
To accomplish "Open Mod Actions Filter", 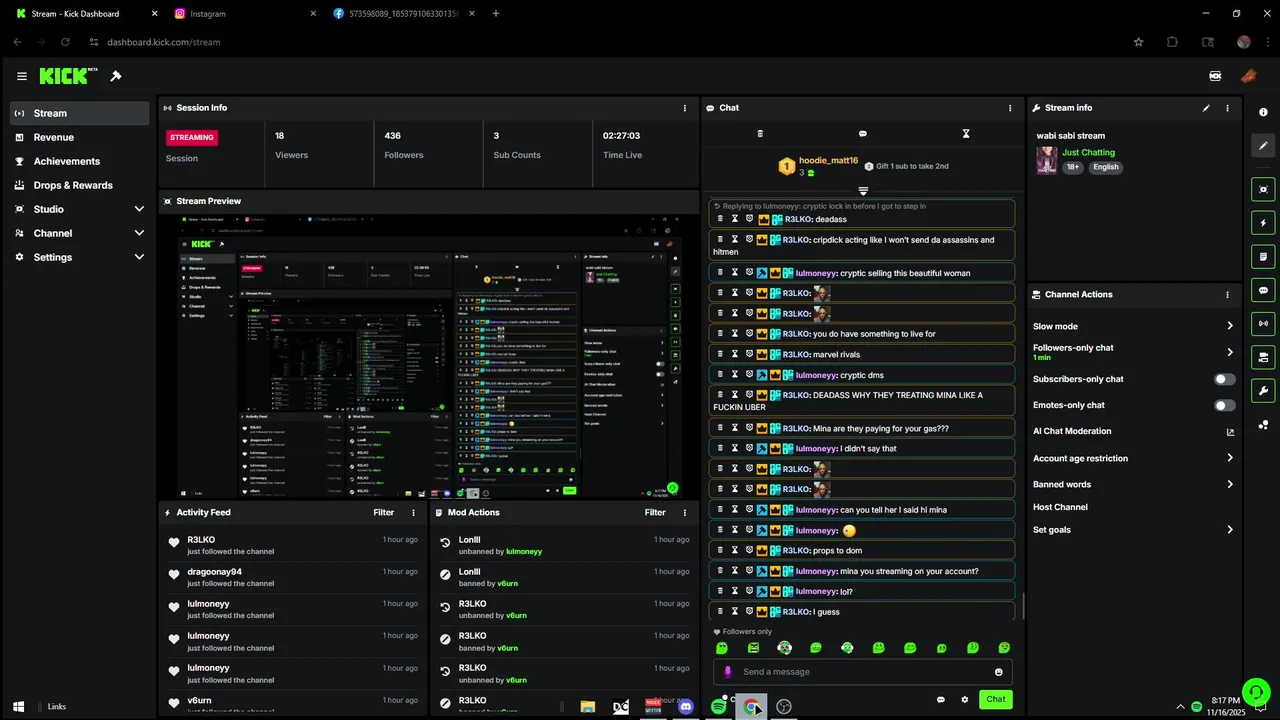I will 655,512.
